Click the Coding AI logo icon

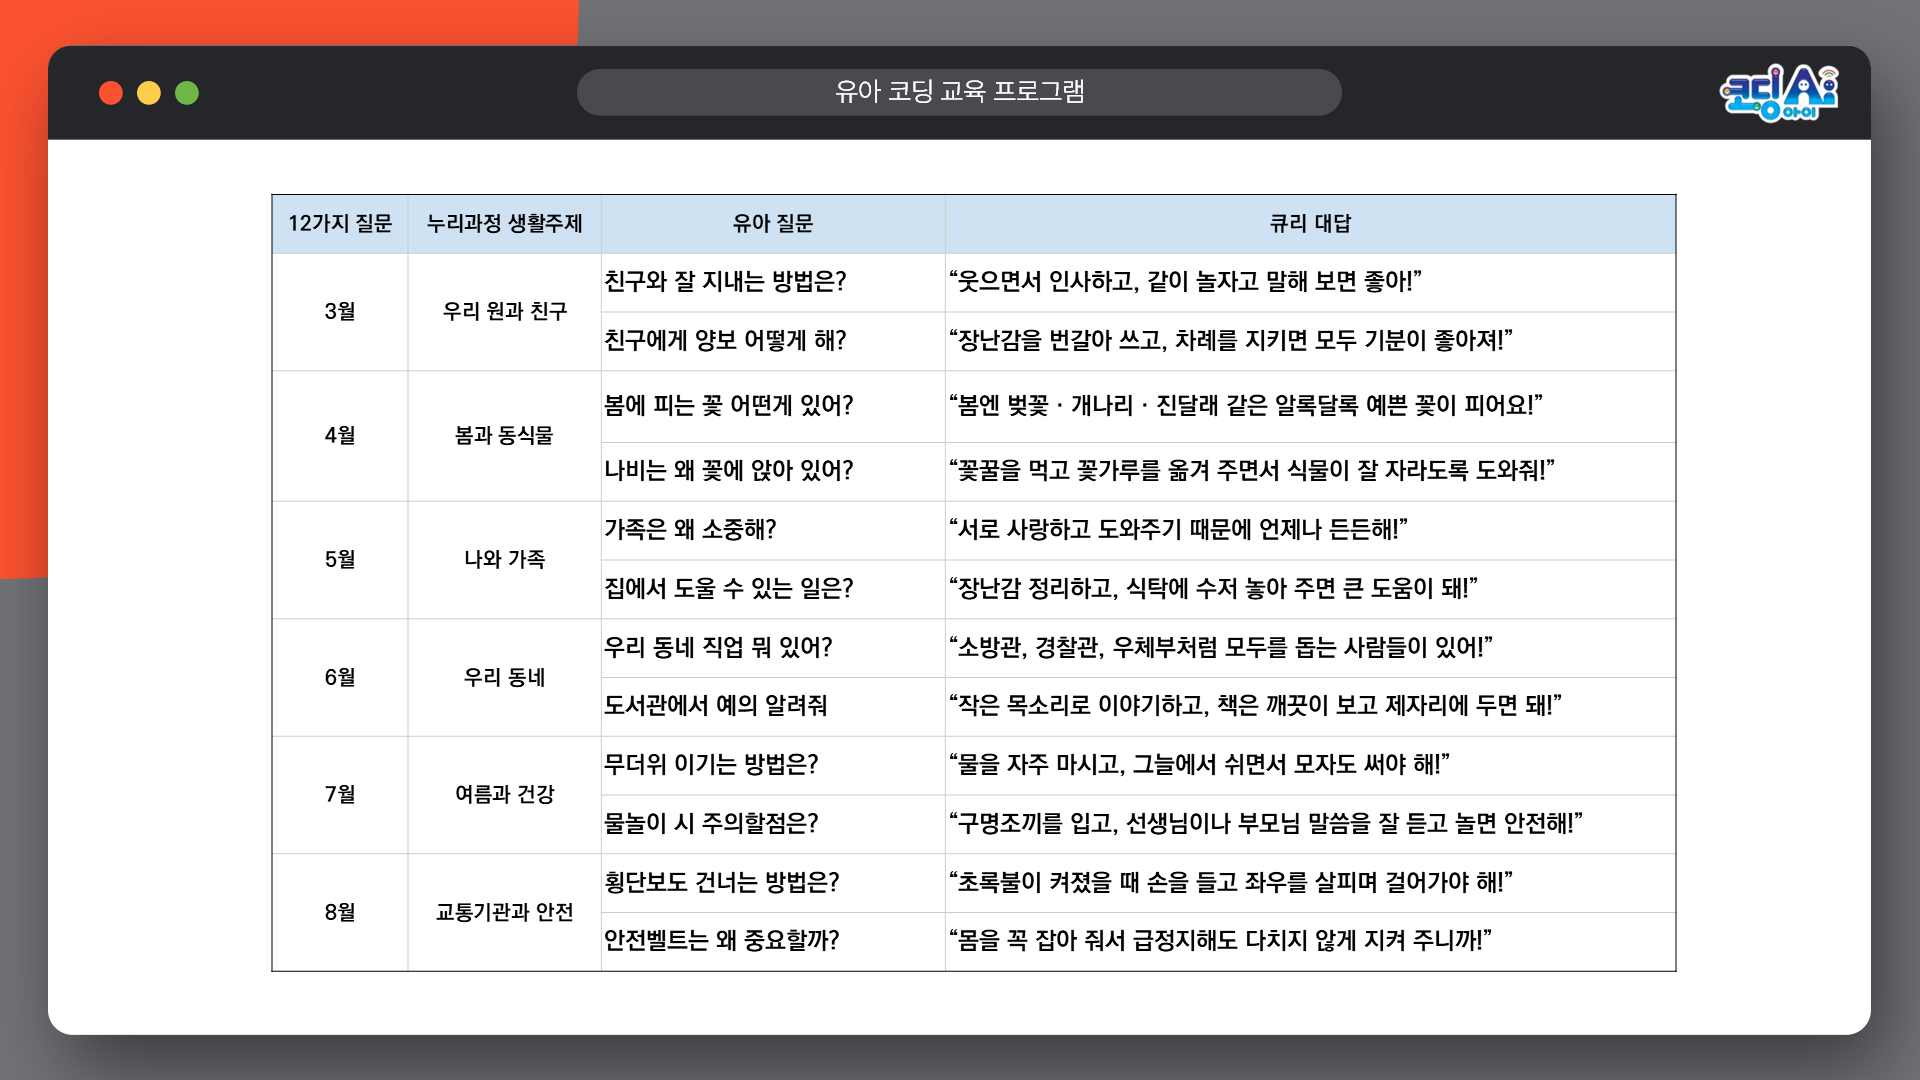coord(1778,93)
